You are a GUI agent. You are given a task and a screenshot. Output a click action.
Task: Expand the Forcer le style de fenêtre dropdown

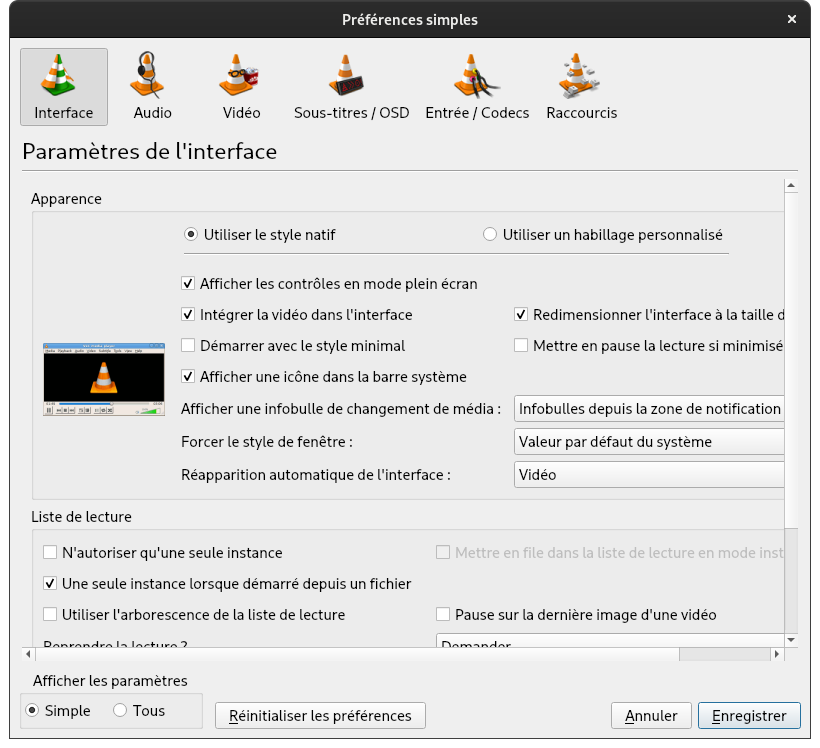(x=648, y=441)
